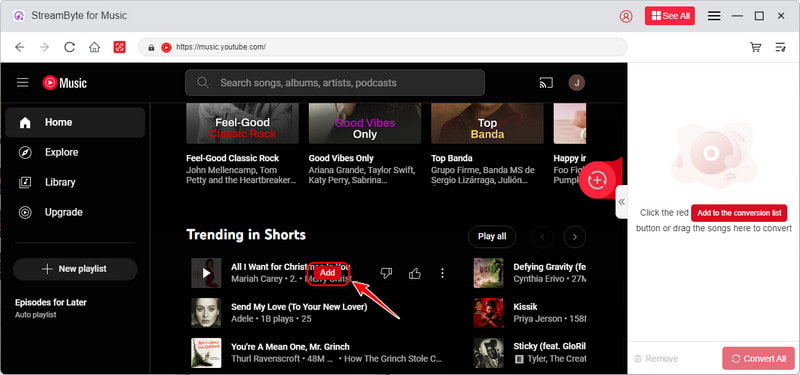Click the Adele artist name

242,319
